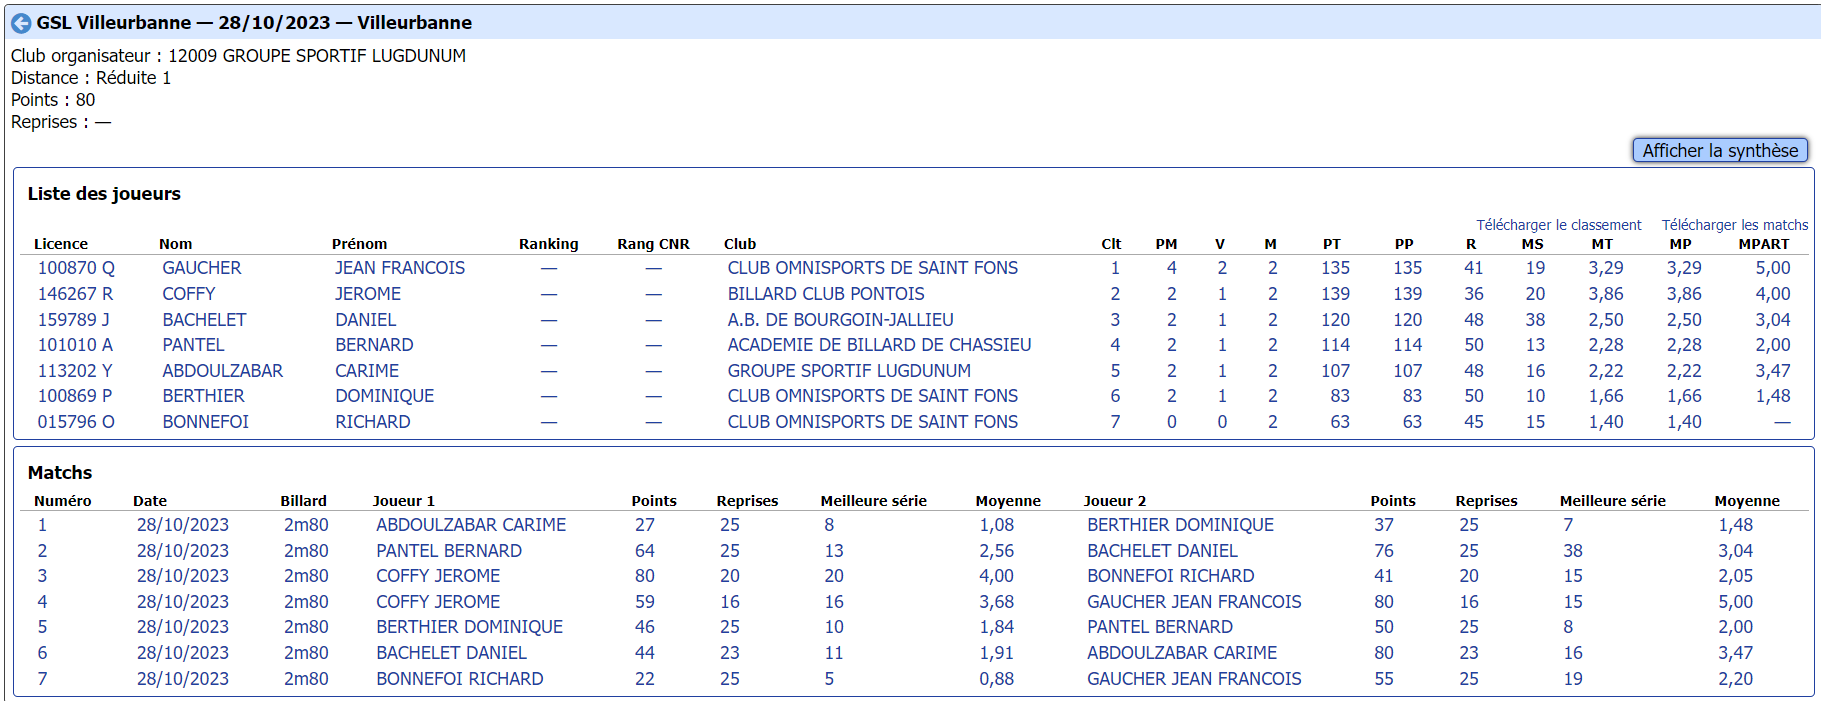Image resolution: width=1821 pixels, height=701 pixels.
Task: Click the Billard column header in Matchs
Action: 303,501
